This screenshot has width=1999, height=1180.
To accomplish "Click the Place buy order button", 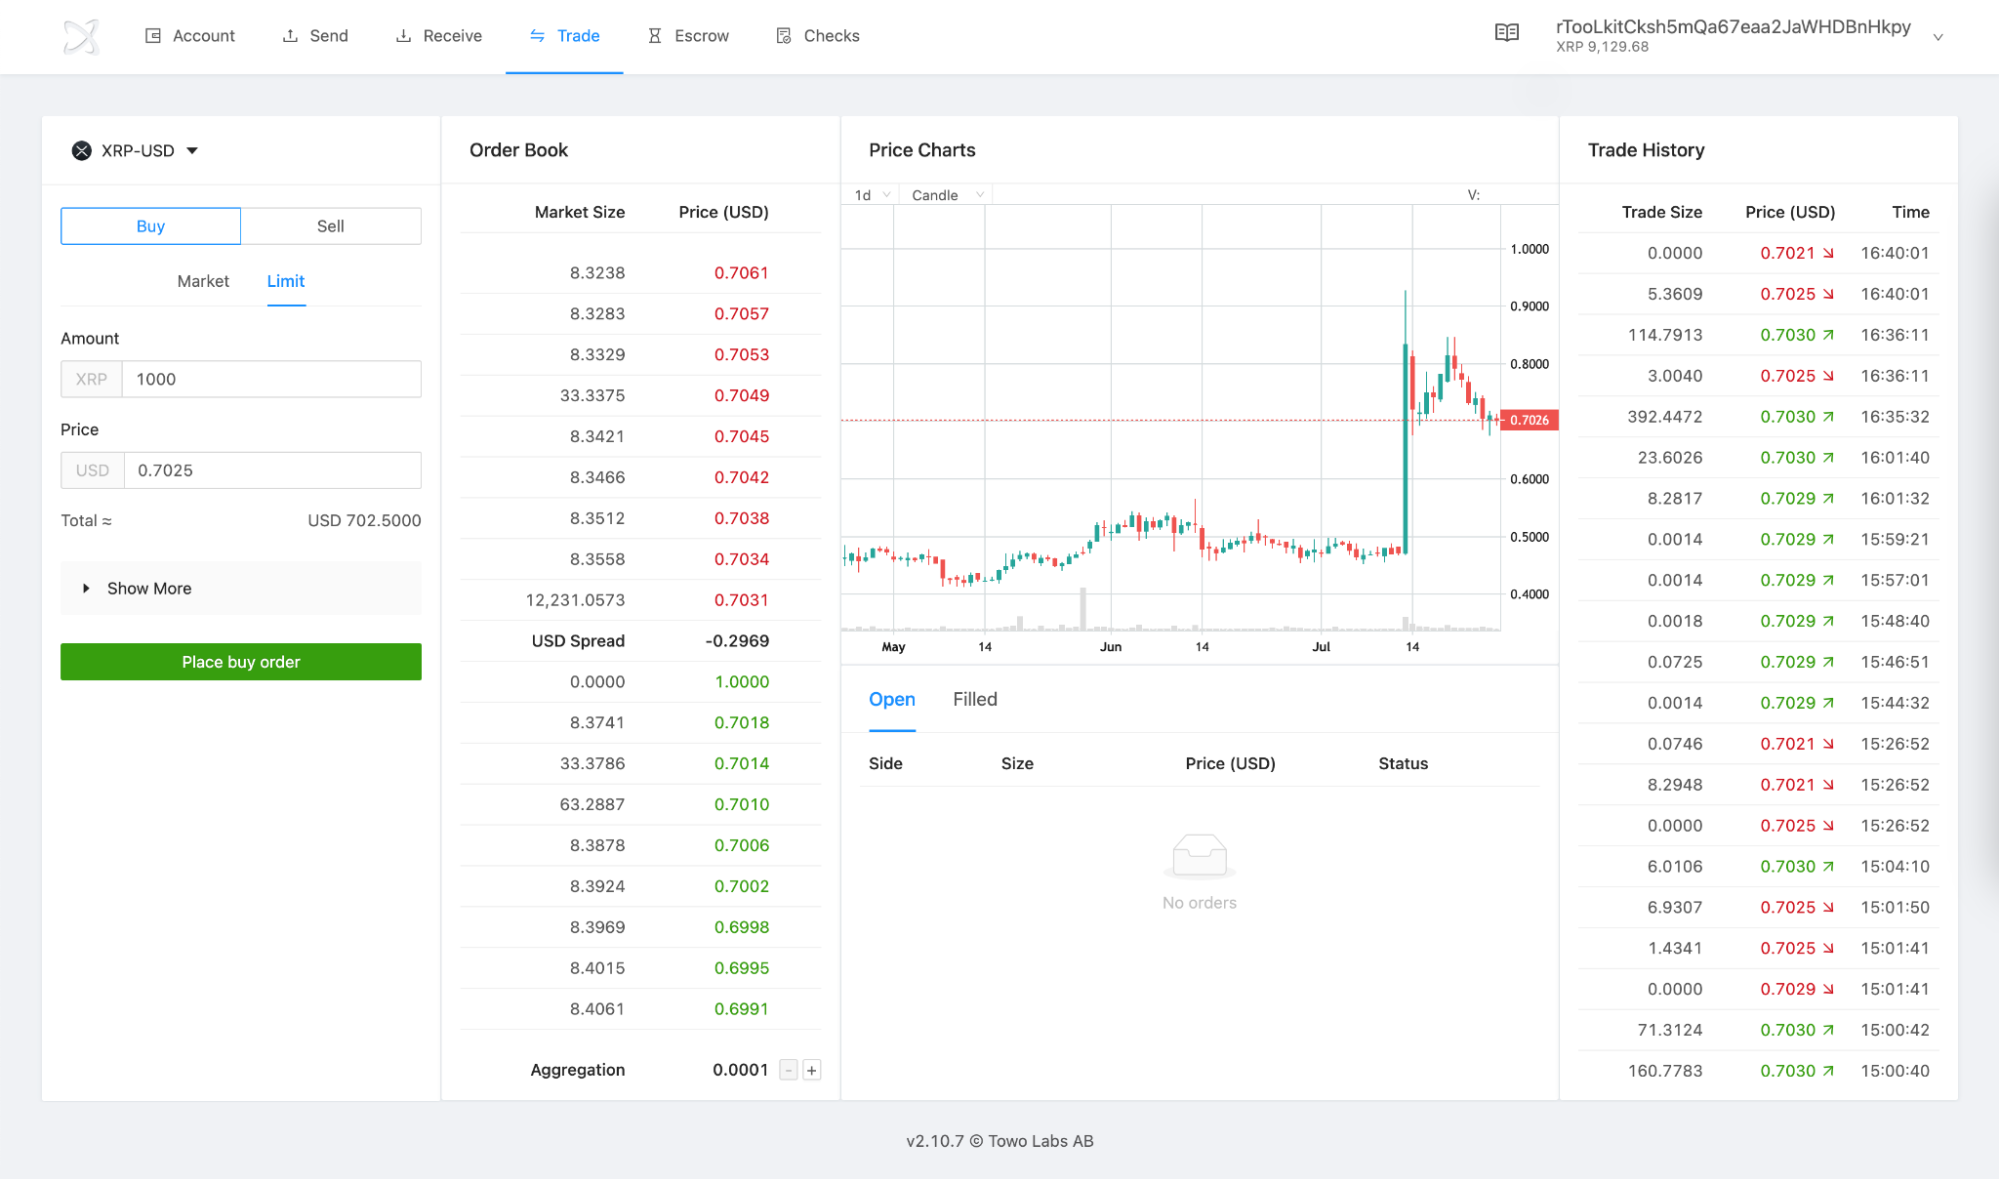I will coord(240,661).
